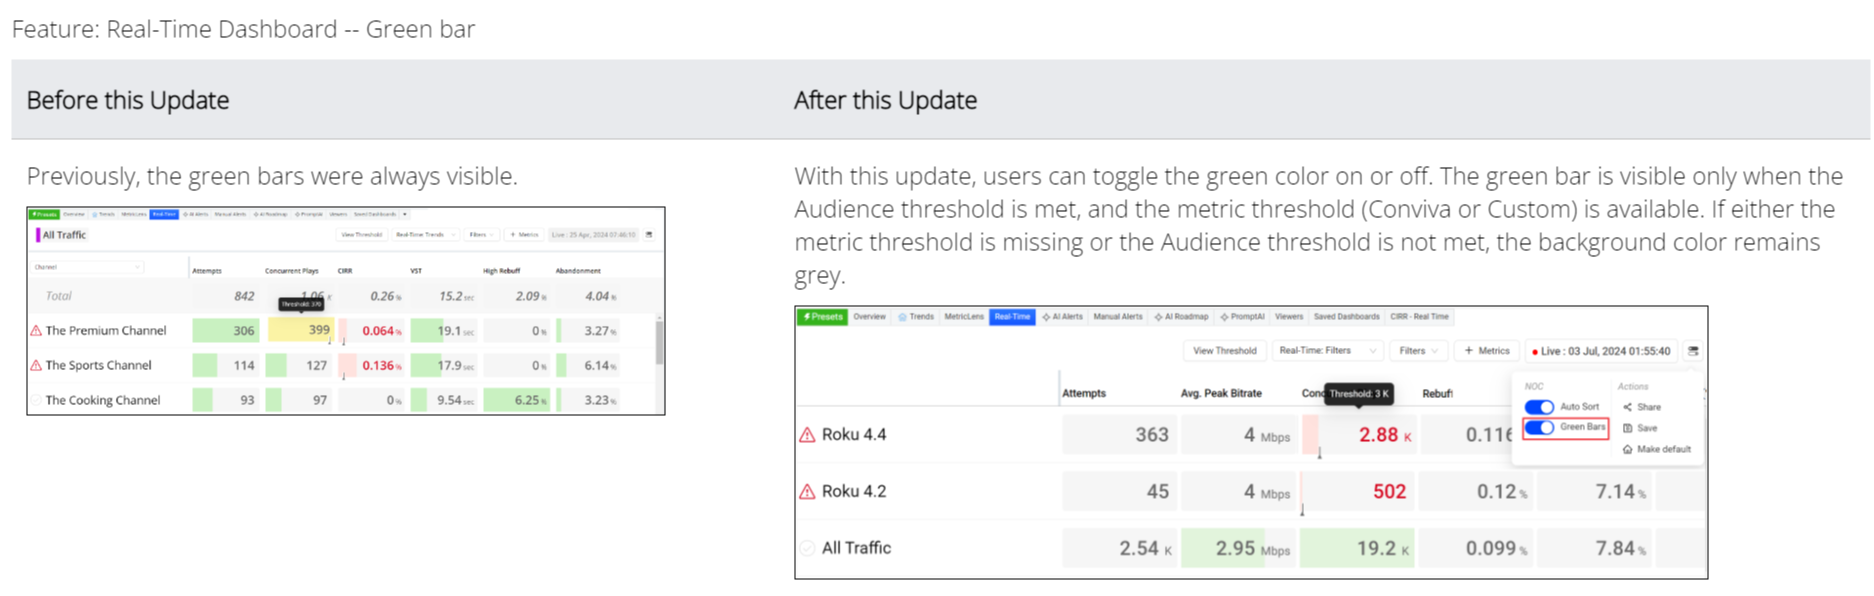The image size is (1874, 596).
Task: Toggle the Auto Sort switch
Action: [x=1540, y=407]
